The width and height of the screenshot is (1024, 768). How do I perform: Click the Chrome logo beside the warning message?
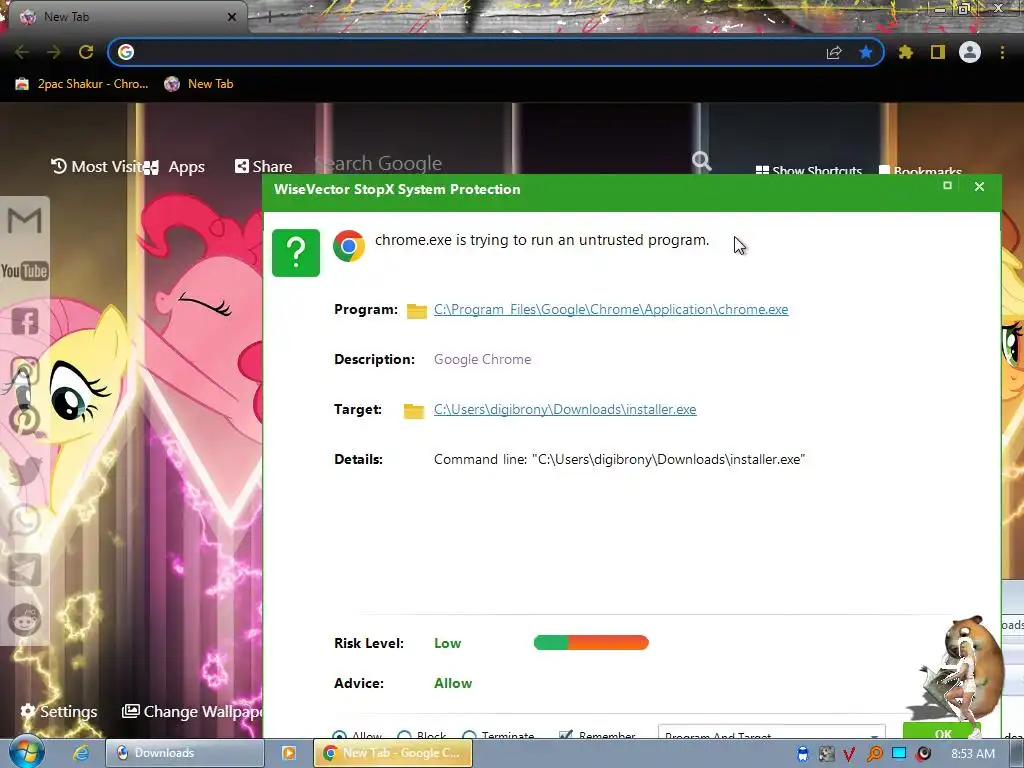click(349, 246)
